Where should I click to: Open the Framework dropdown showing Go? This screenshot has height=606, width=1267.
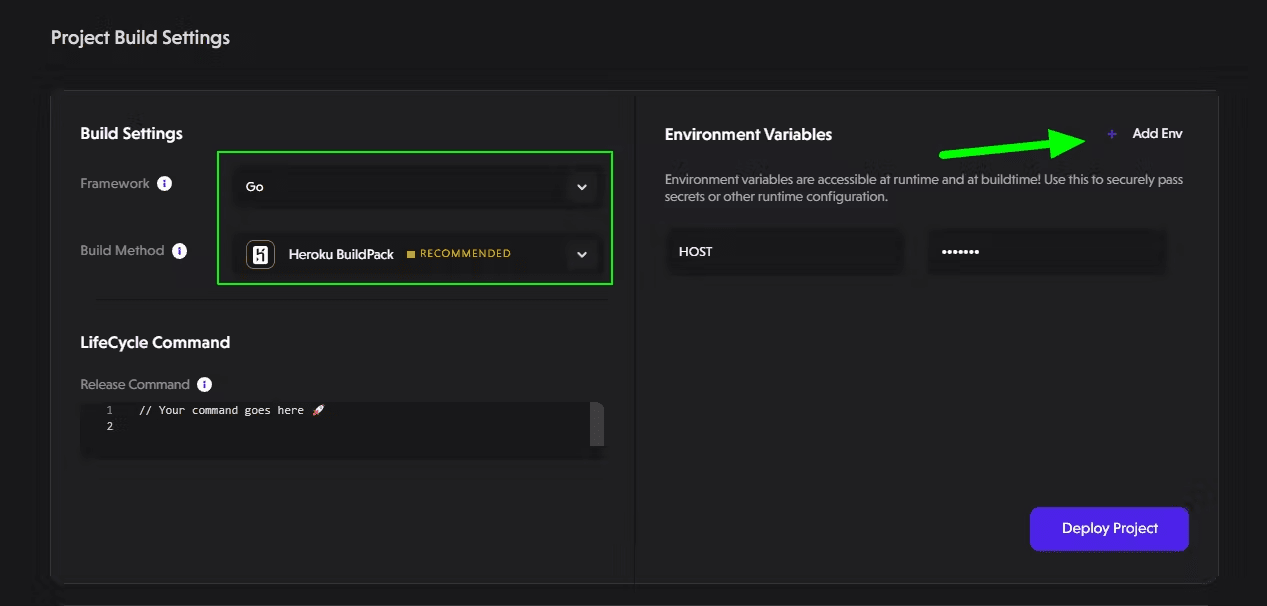416,187
